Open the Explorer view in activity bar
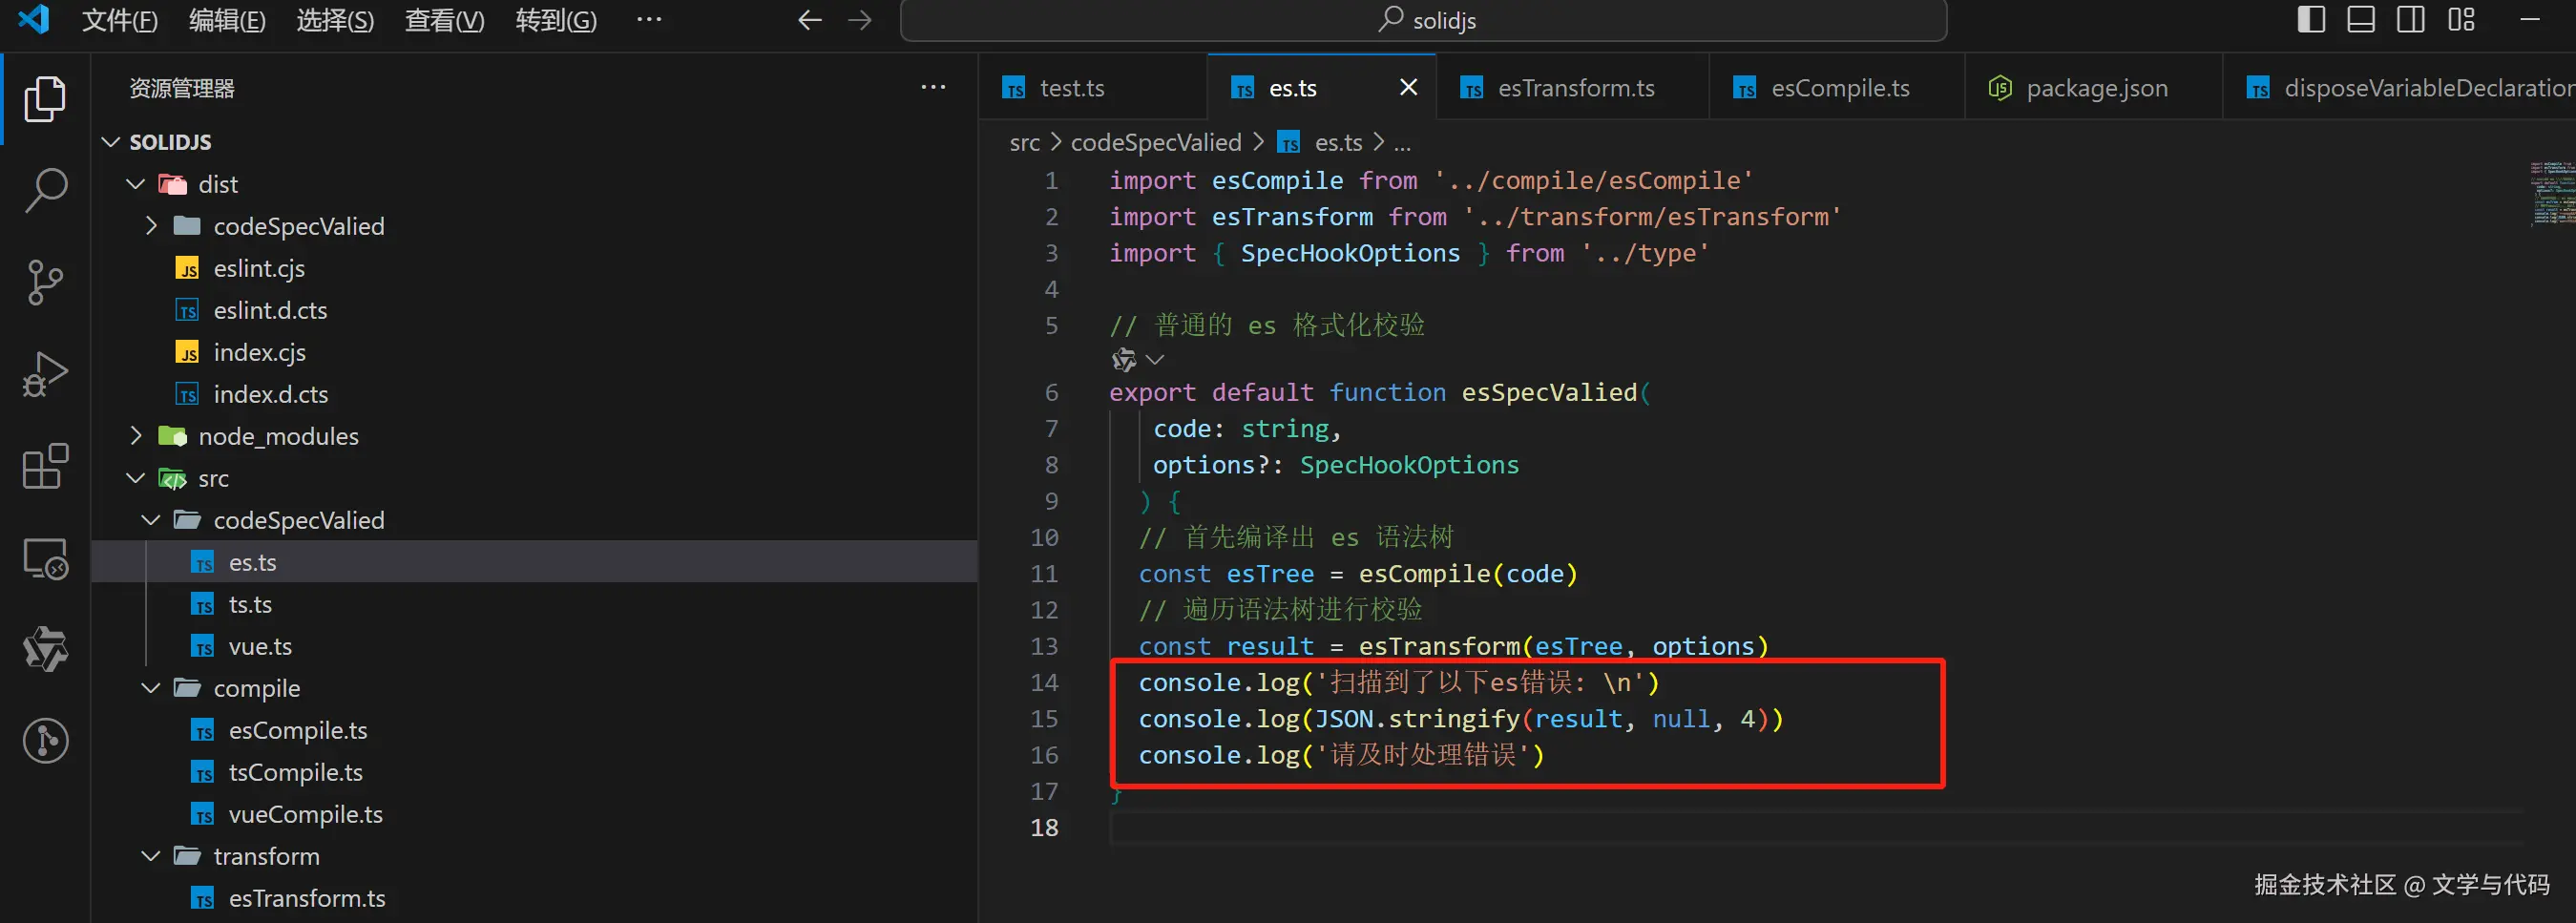The width and height of the screenshot is (2576, 923). pyautogui.click(x=45, y=98)
